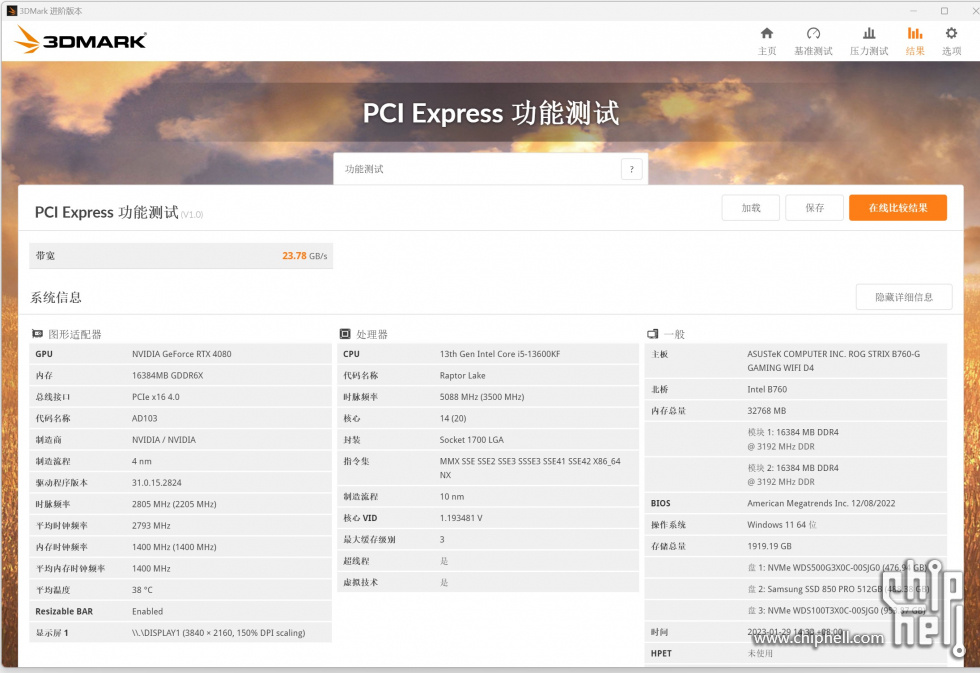Click the Load (加载) button
This screenshot has height=673, width=980.
coord(751,208)
